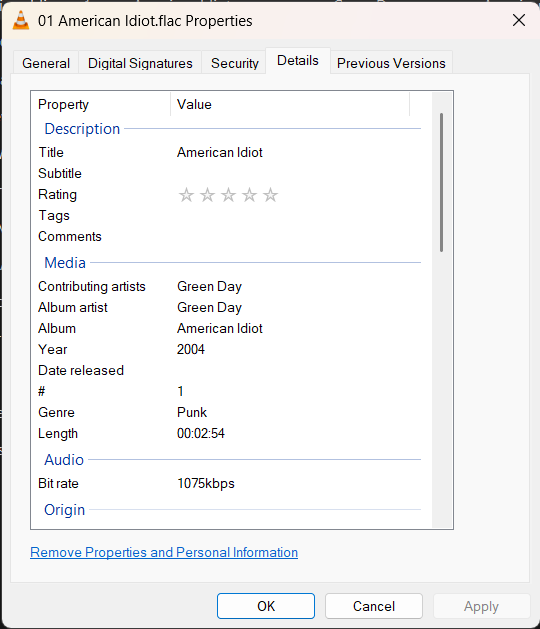Image resolution: width=540 pixels, height=629 pixels.
Task: Dismiss dialog with Cancel button
Action: pos(374,606)
